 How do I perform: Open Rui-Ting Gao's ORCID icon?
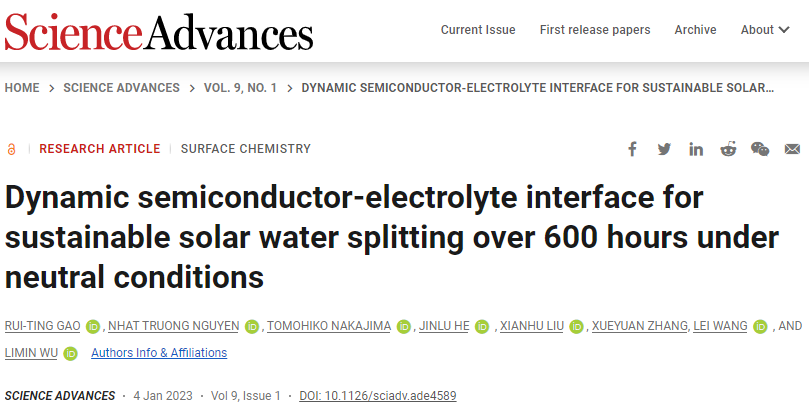(92, 326)
